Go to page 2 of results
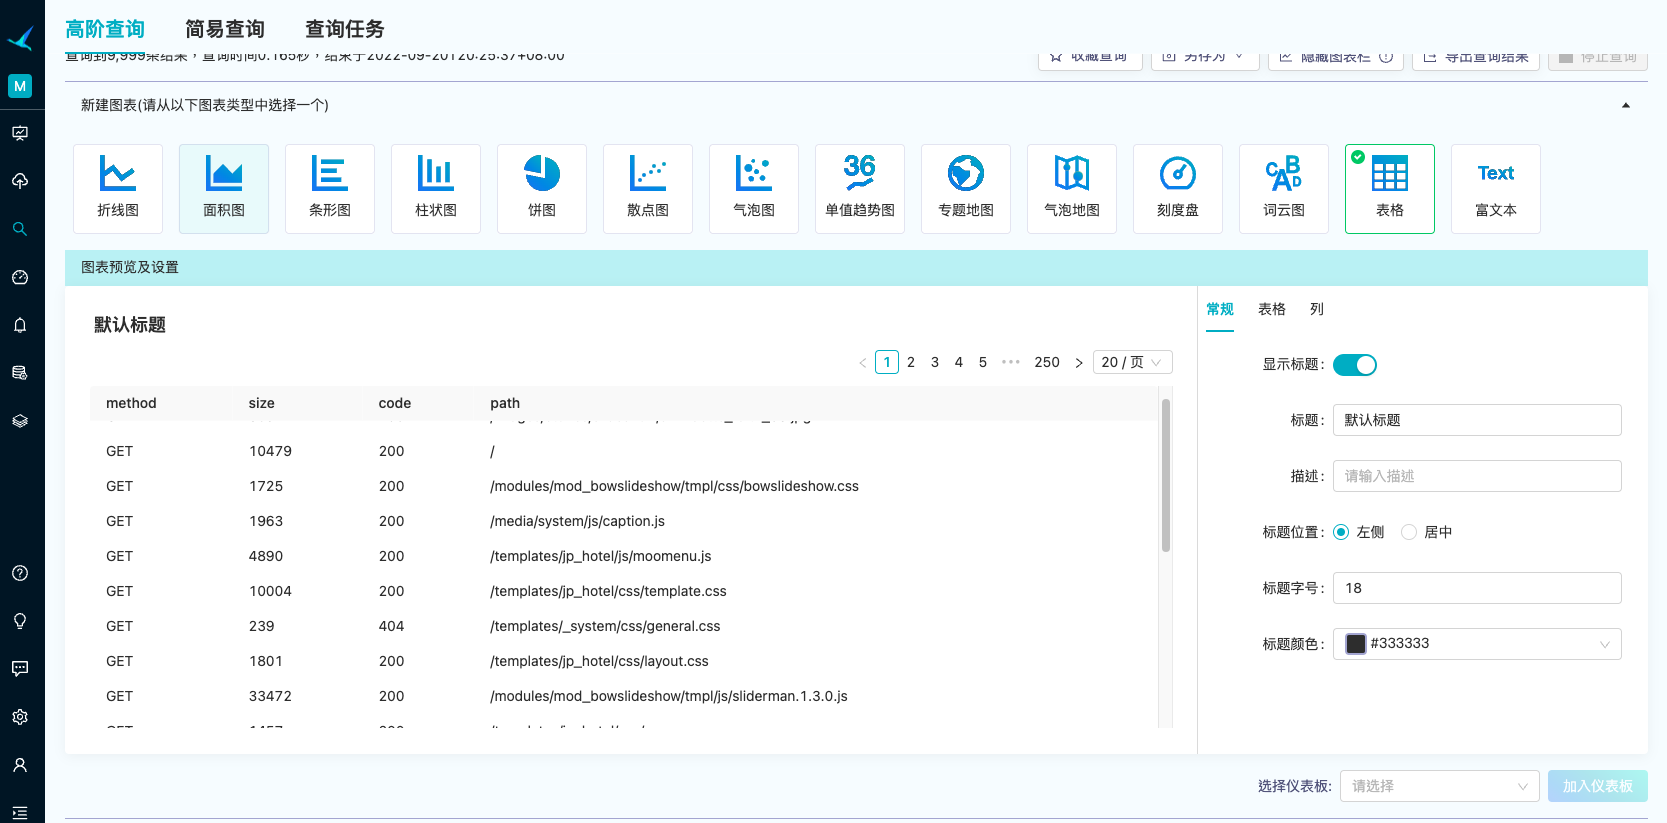 [x=911, y=362]
